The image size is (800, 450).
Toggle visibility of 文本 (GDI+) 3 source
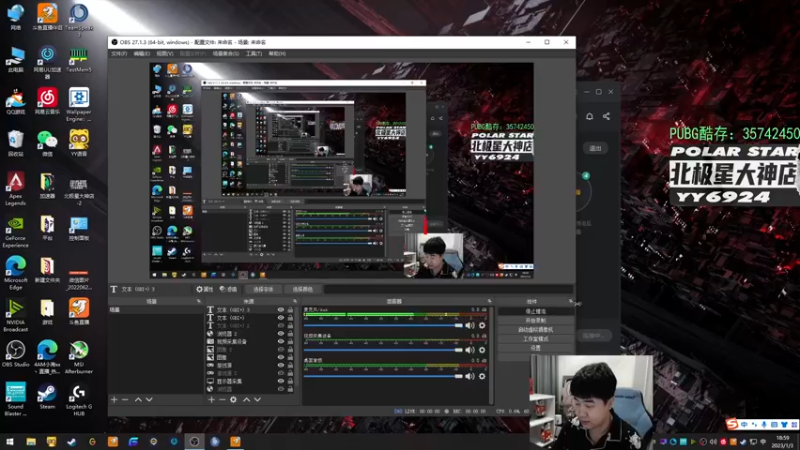point(281,310)
